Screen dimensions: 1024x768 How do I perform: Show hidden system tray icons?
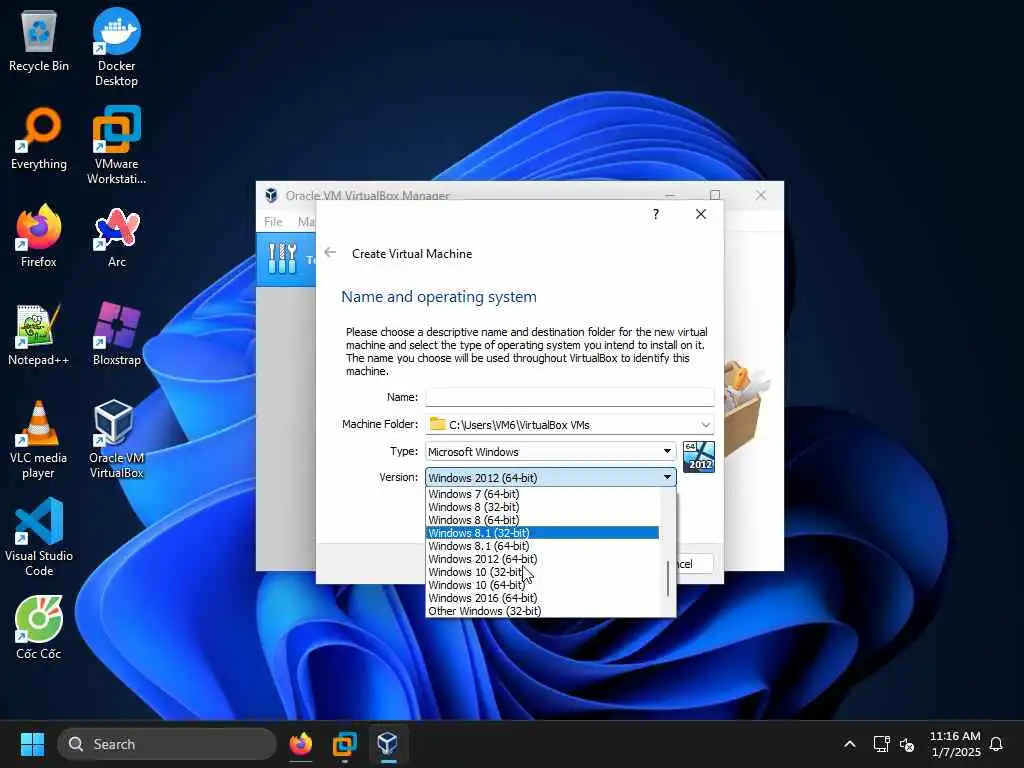(x=850, y=744)
